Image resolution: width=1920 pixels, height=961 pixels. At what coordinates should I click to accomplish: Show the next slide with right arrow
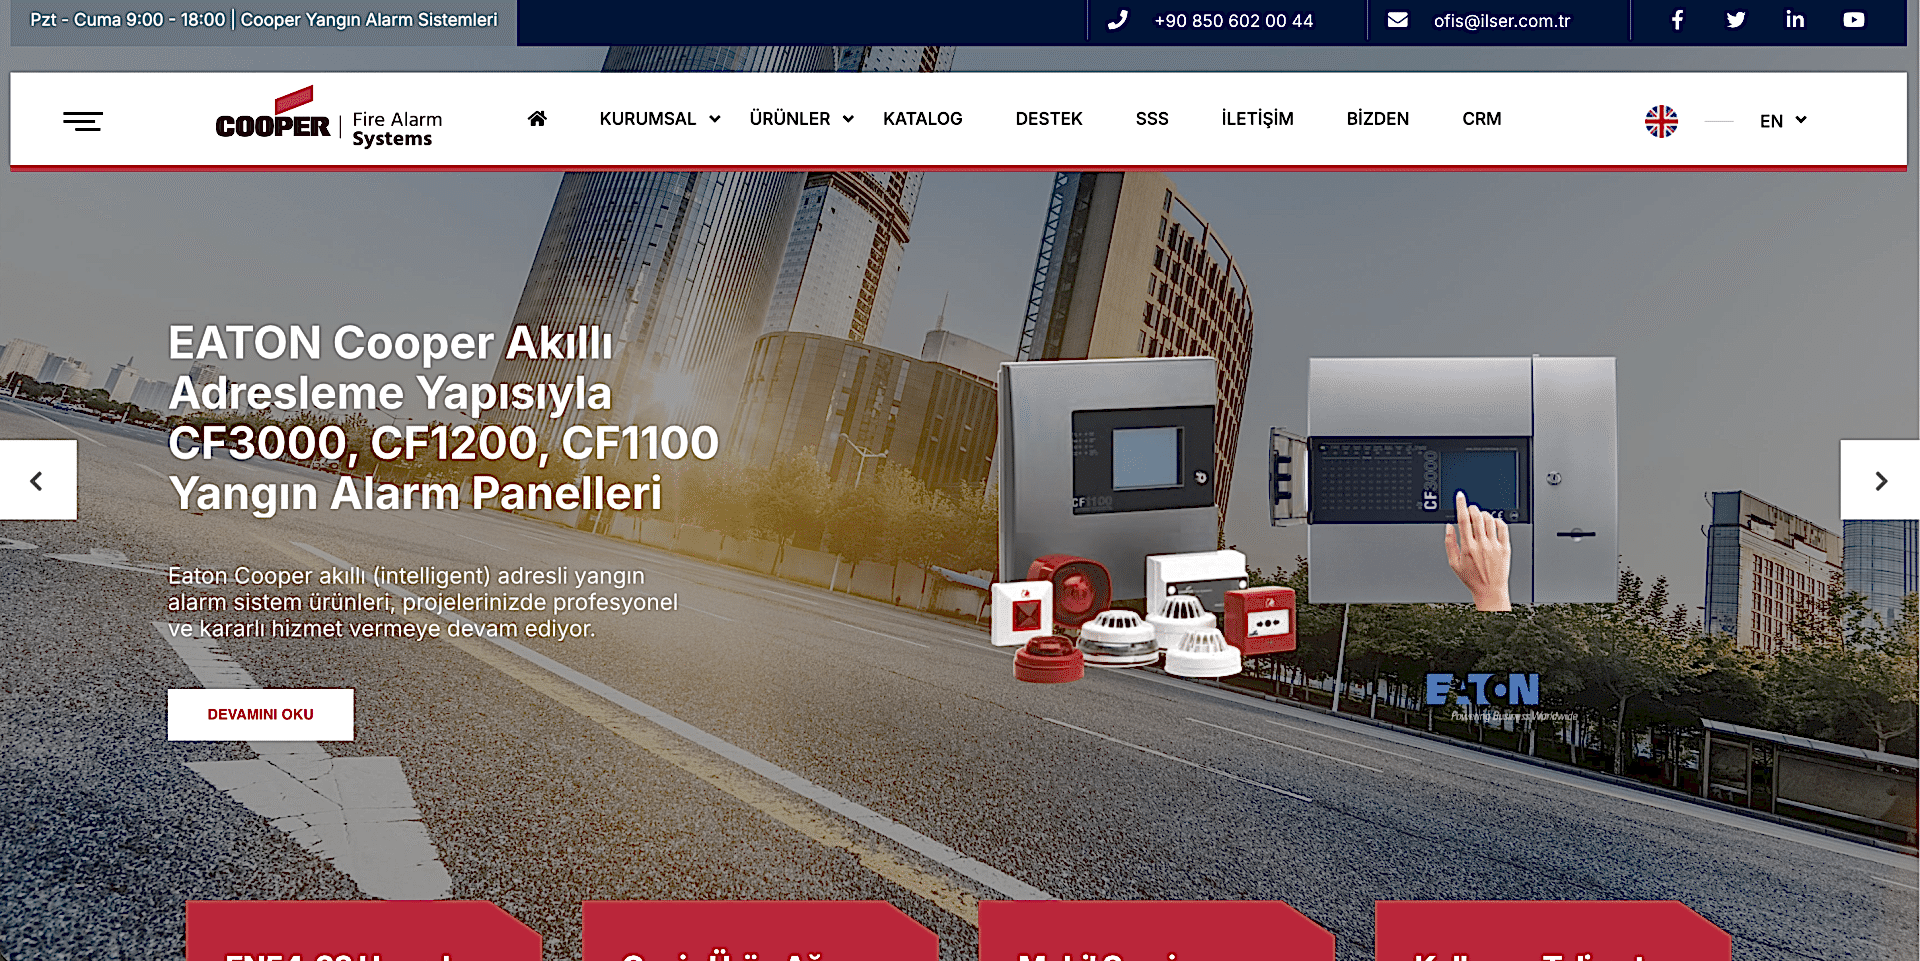(1880, 480)
